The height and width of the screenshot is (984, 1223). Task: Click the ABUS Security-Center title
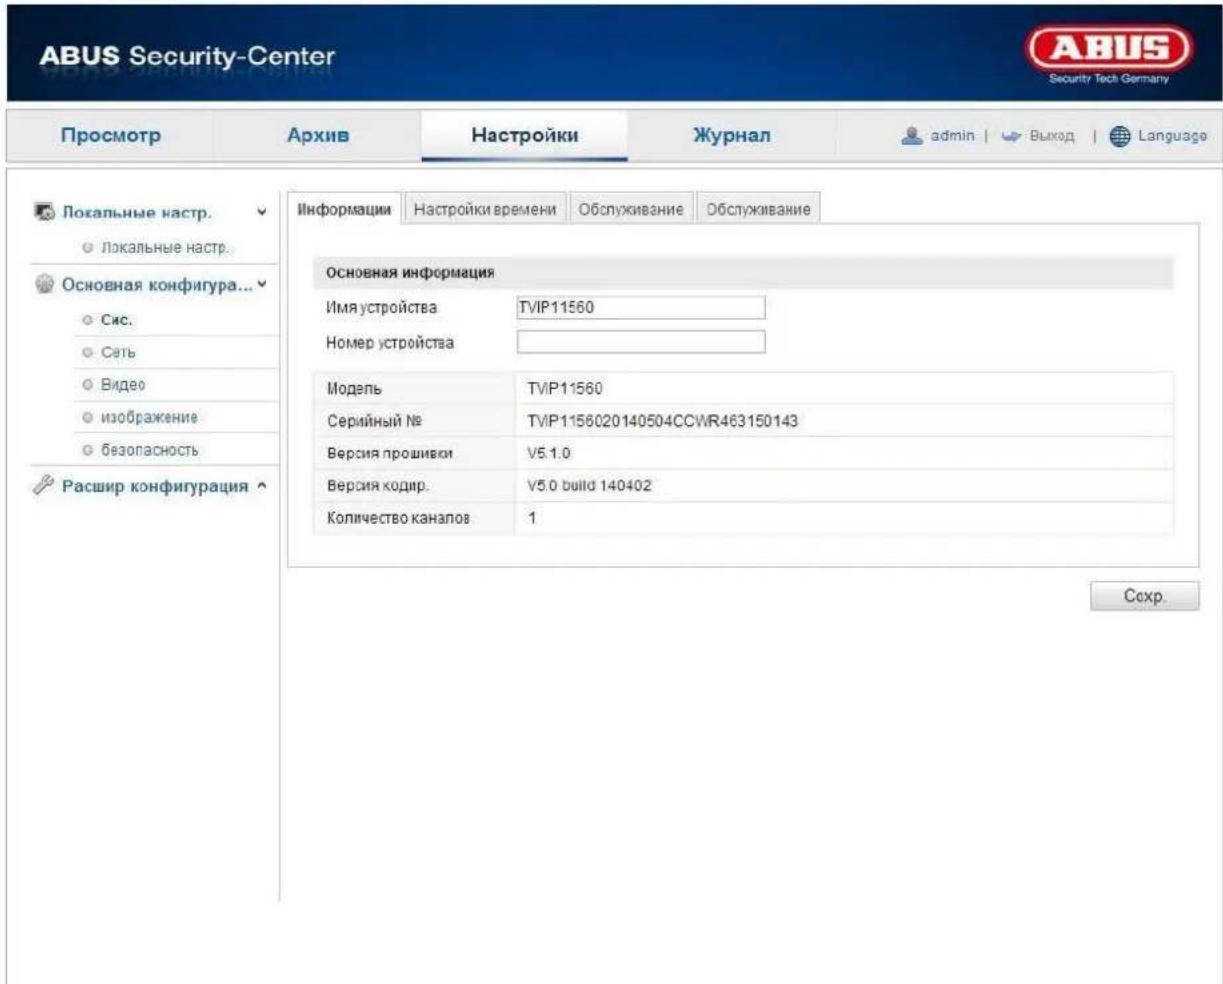click(185, 55)
